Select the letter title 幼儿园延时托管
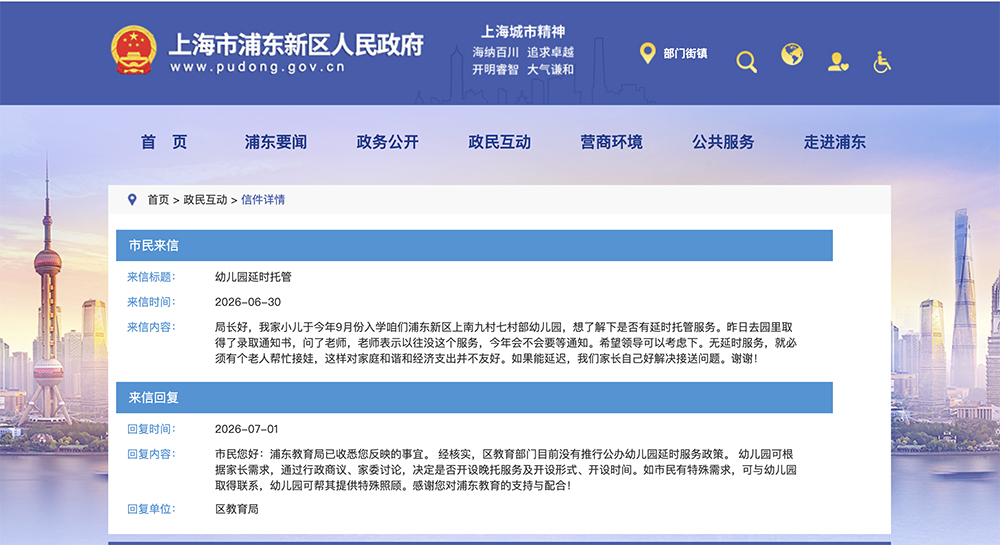The height and width of the screenshot is (545, 1000). (253, 277)
